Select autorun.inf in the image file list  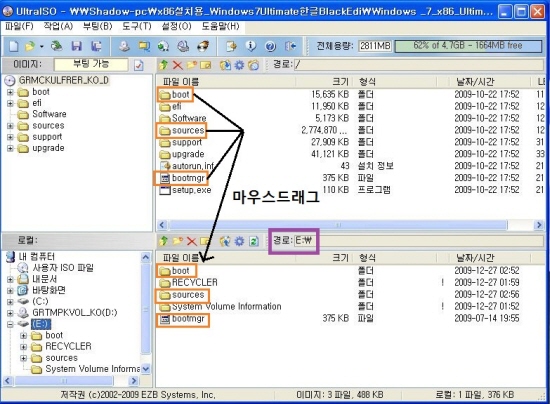[x=187, y=166]
